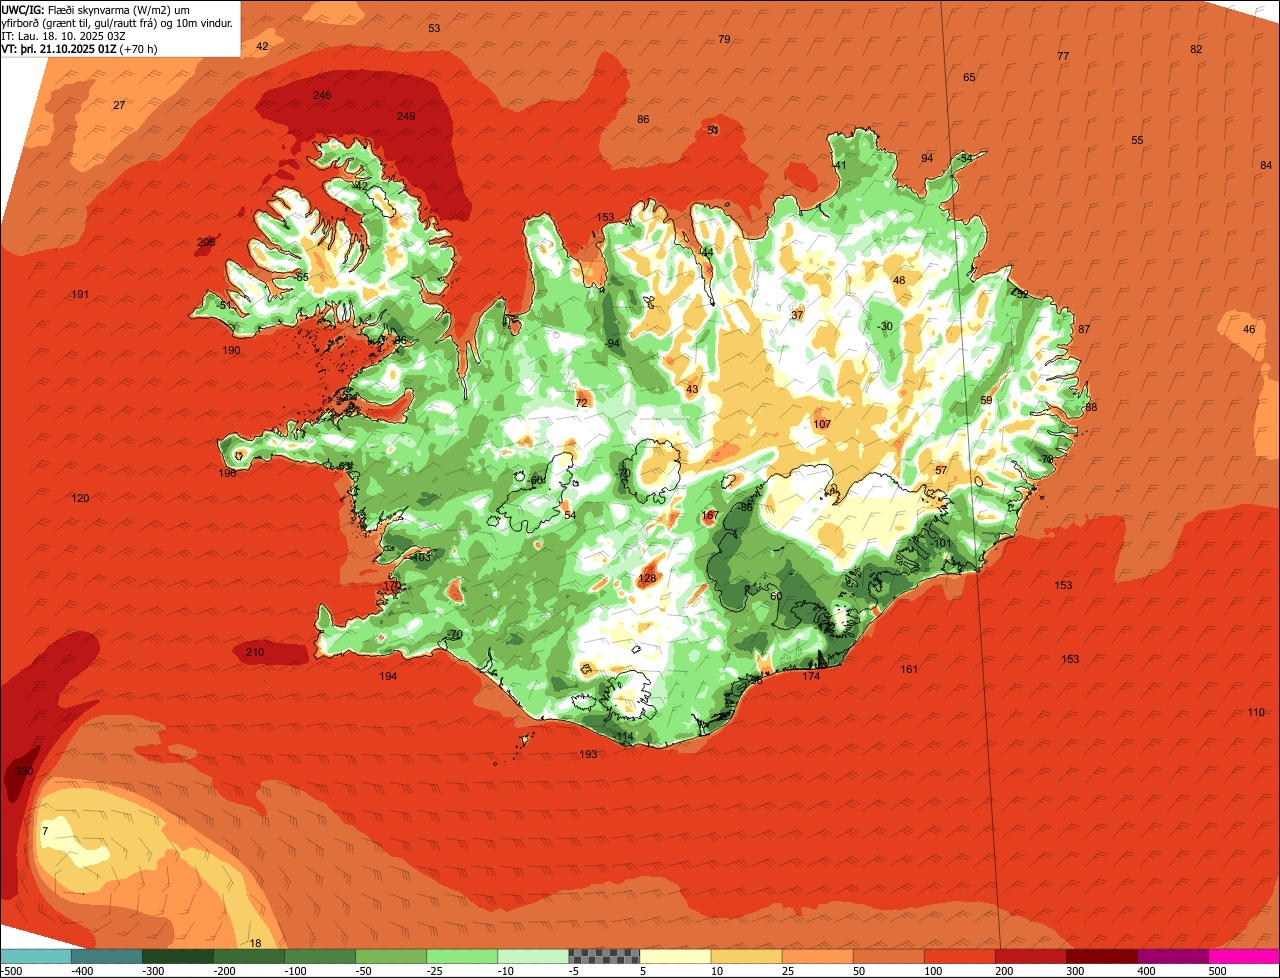Click the value '174' on the southeast coast
The image size is (1280, 978).
click(x=811, y=677)
